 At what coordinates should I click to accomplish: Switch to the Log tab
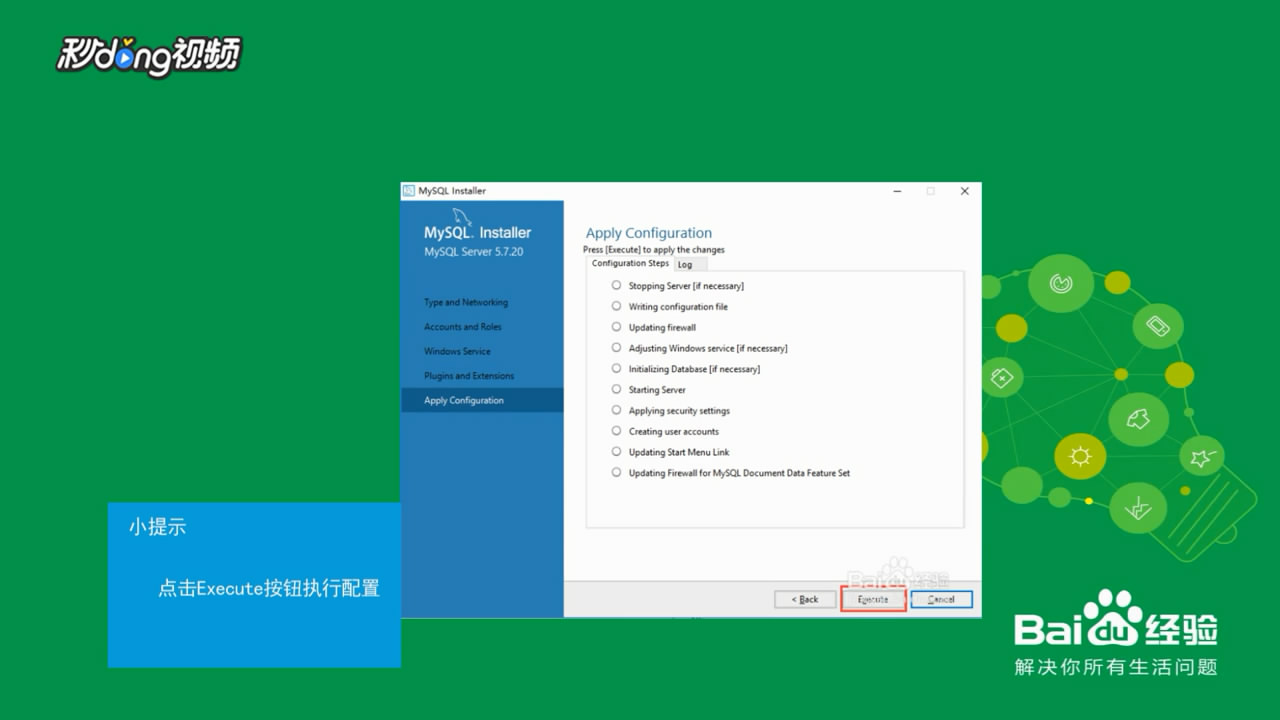[690, 265]
